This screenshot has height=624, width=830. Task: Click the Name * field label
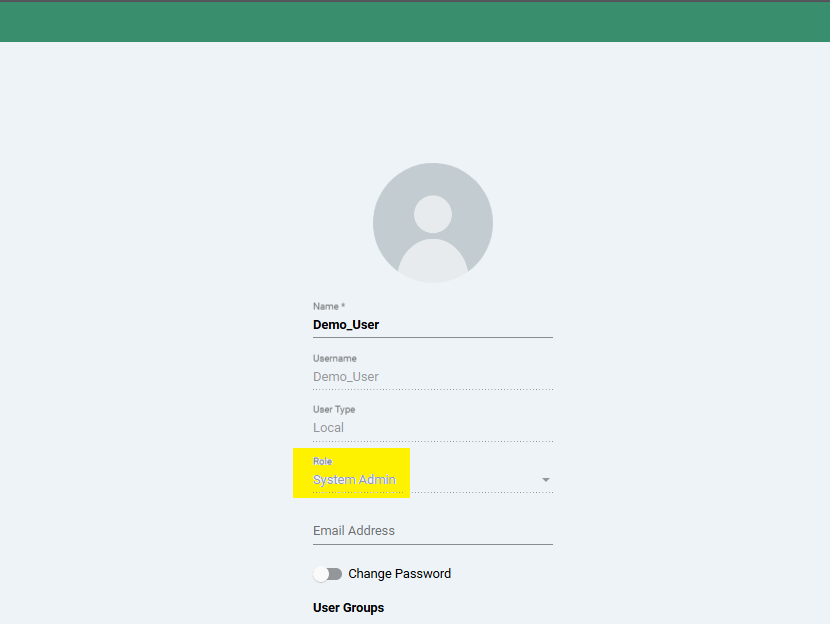[328, 306]
